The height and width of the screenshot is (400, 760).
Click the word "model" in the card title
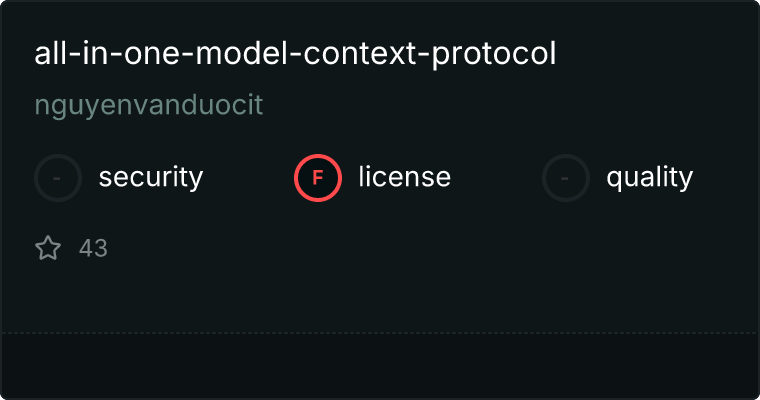point(241,52)
